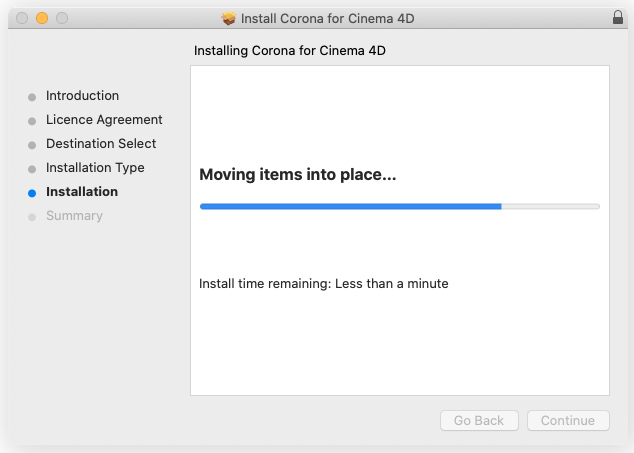Screen dimensions: 634x453
Task: Select the Introduction step label
Action: [x=82, y=95]
